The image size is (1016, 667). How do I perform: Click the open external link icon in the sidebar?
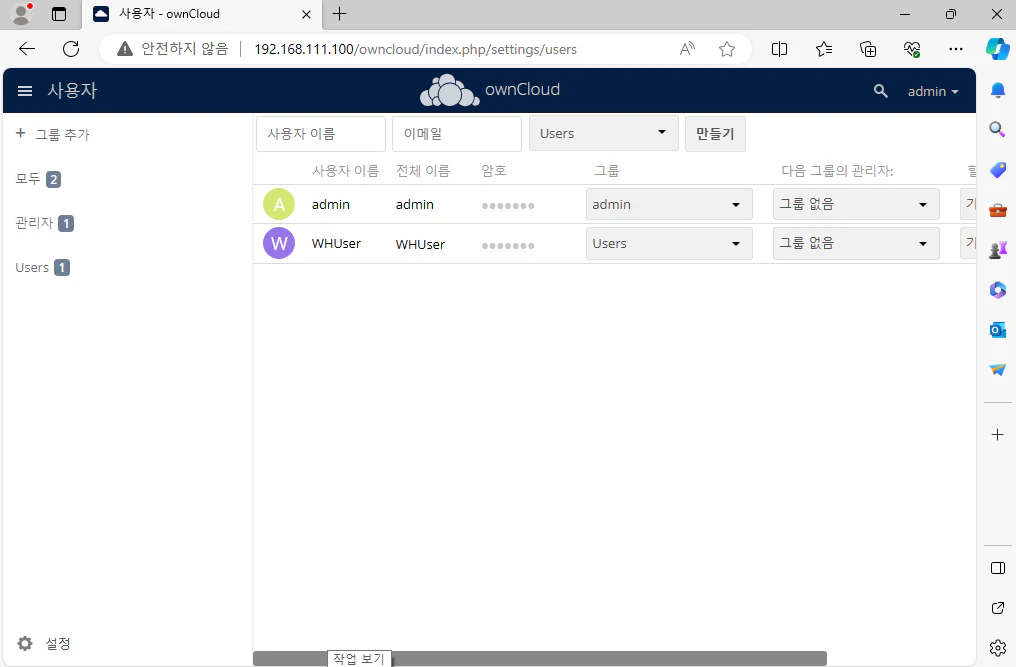pyautogui.click(x=998, y=608)
